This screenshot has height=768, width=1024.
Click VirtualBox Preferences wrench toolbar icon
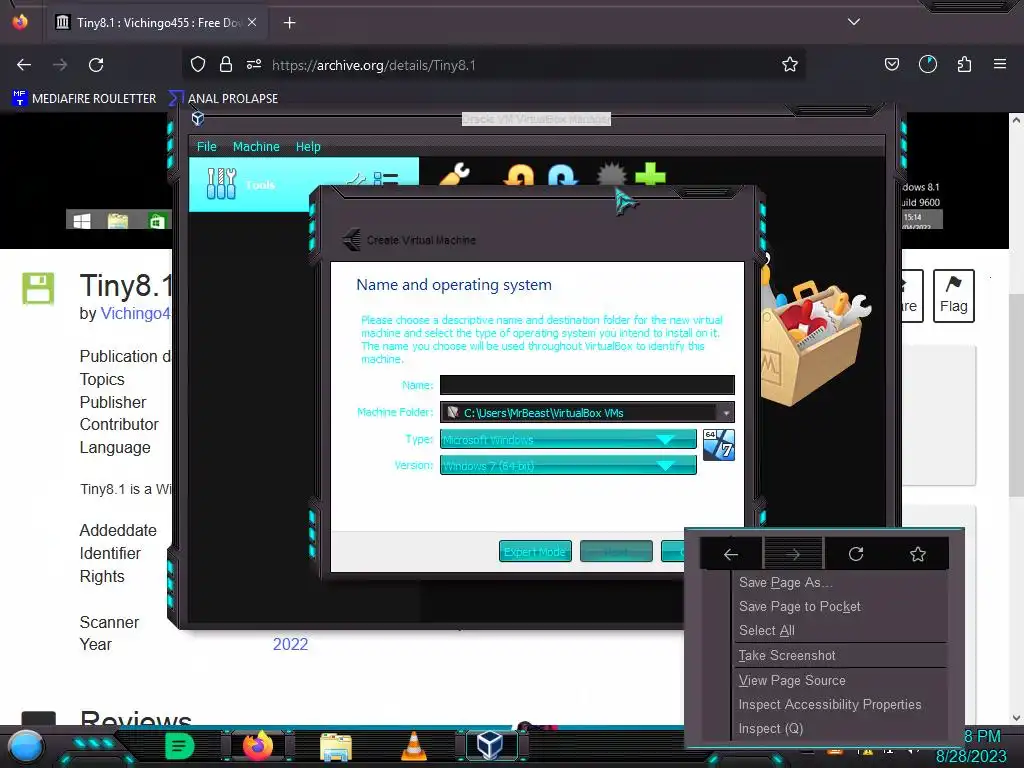click(x=455, y=175)
